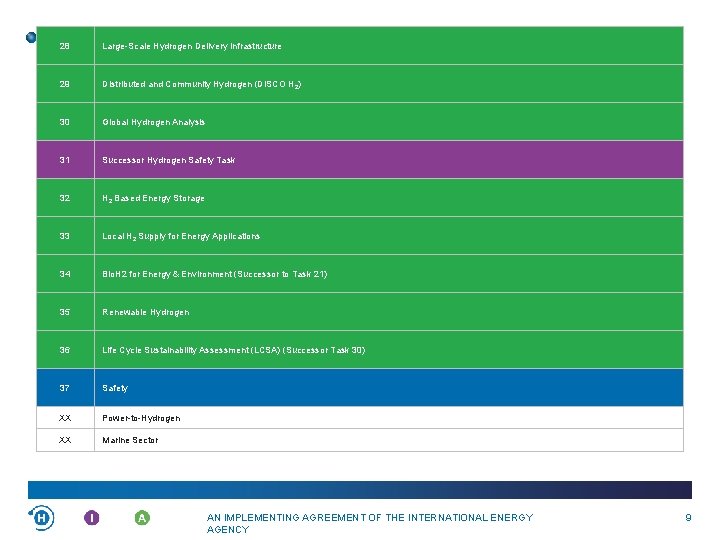Select 'Global Hydrogen Analysis' text
The width and height of the screenshot is (720, 540).
pos(153,122)
